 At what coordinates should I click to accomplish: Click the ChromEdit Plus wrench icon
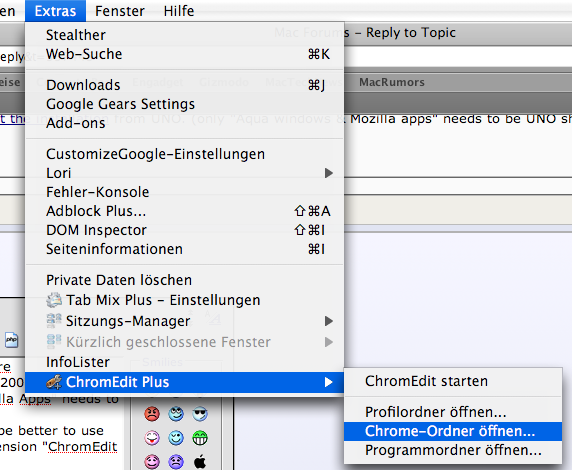point(54,382)
